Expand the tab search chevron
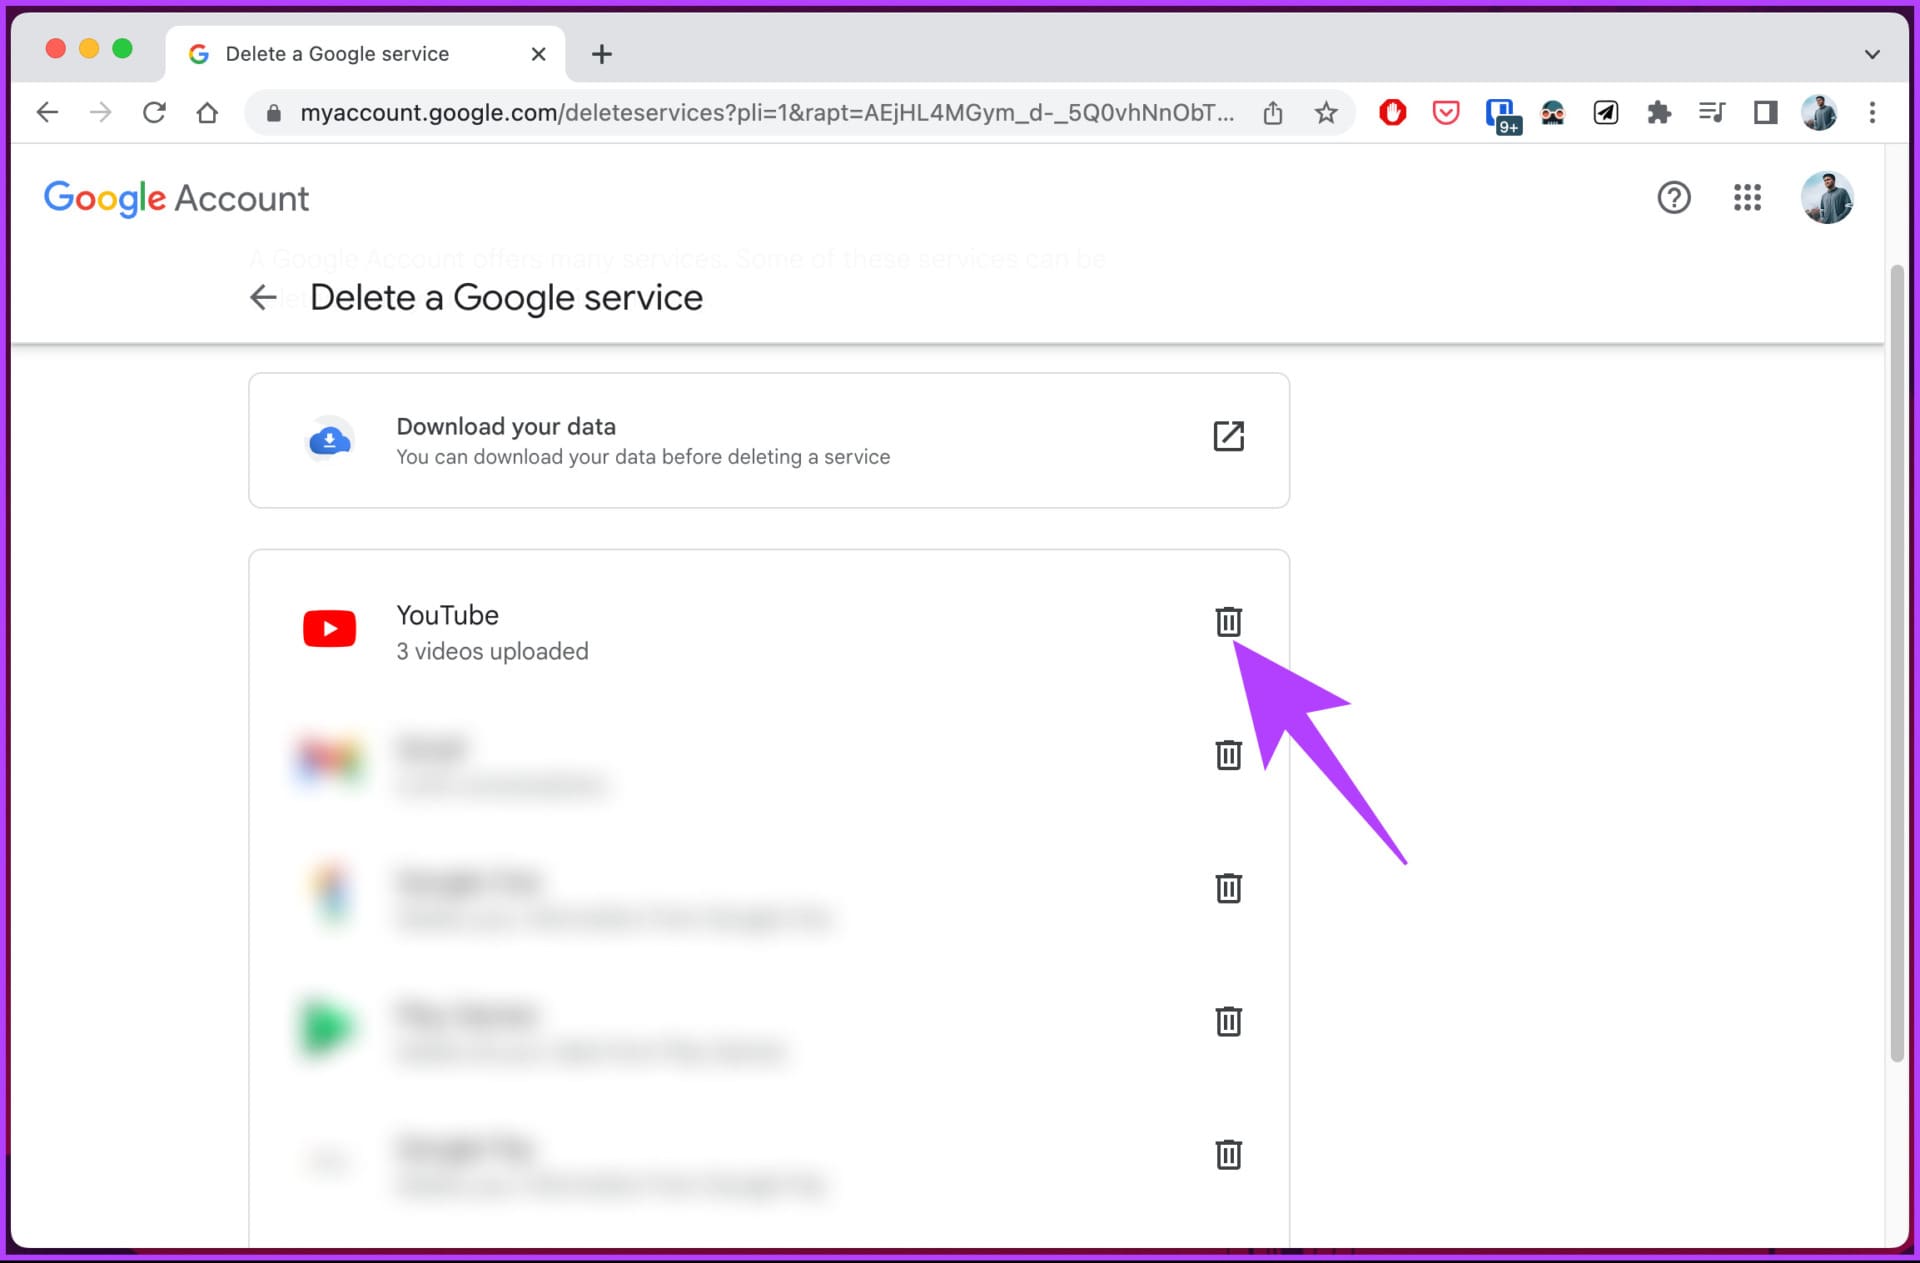This screenshot has width=1920, height=1263. coord(1872,54)
